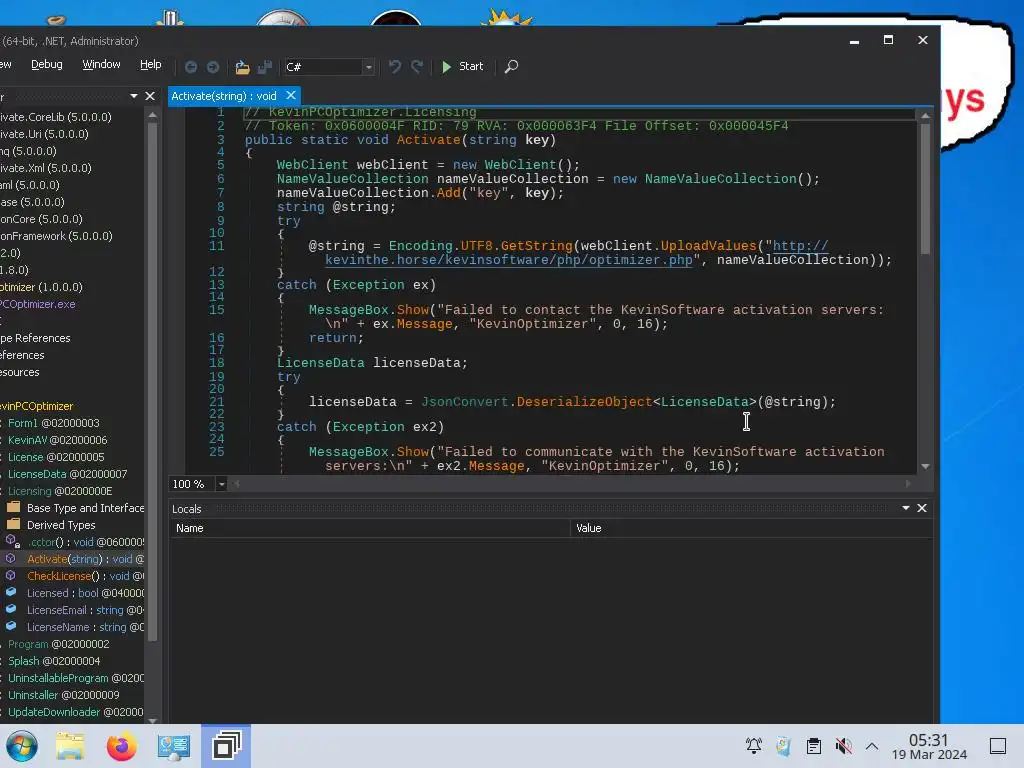The width and height of the screenshot is (1024, 768).
Task: Click the Licensed field icon in tree
Action: click(10, 592)
